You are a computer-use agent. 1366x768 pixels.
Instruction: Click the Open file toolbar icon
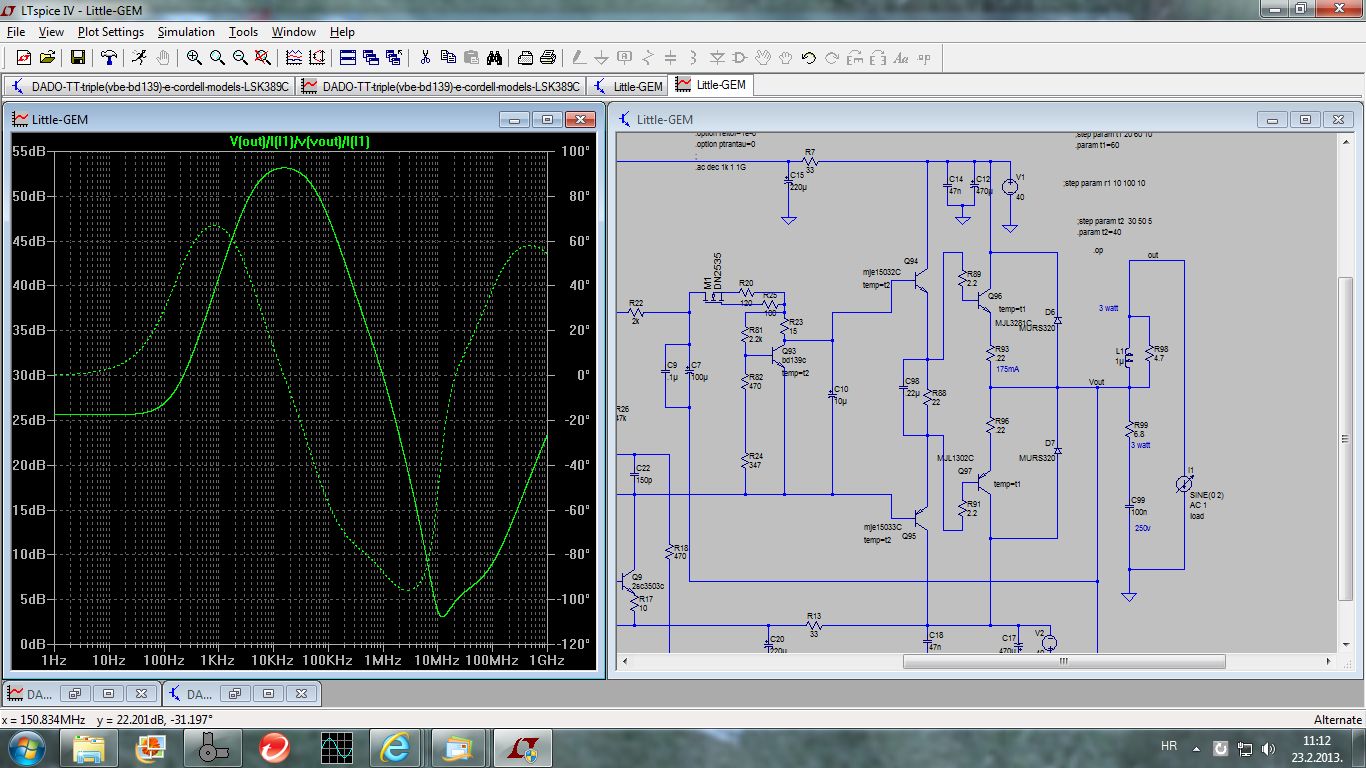point(46,58)
